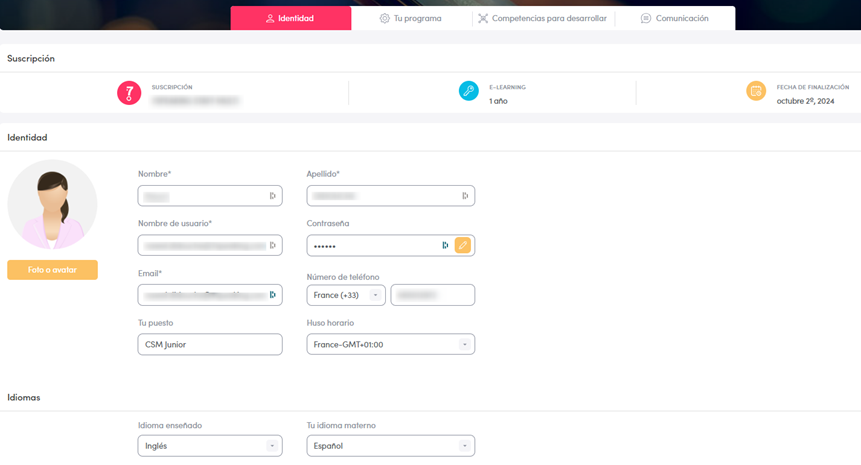Click the blue E-learning key icon

tap(468, 91)
